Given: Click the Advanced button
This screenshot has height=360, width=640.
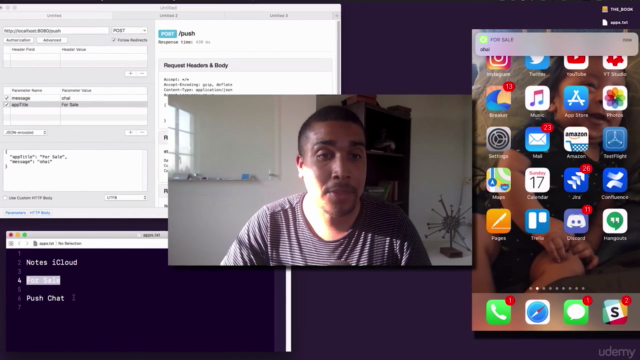Looking at the screenshot, I should (x=52, y=40).
